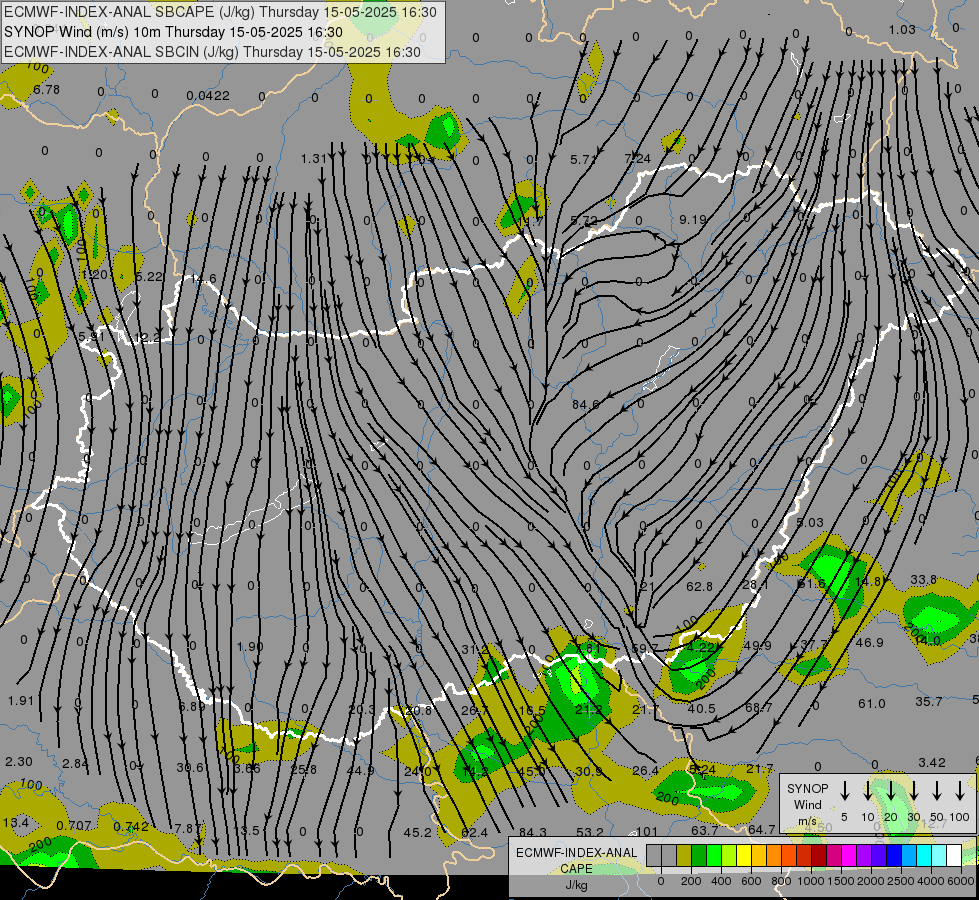Click the CAPE word in the bottom legend
The height and width of the screenshot is (900, 979).
pos(576,869)
